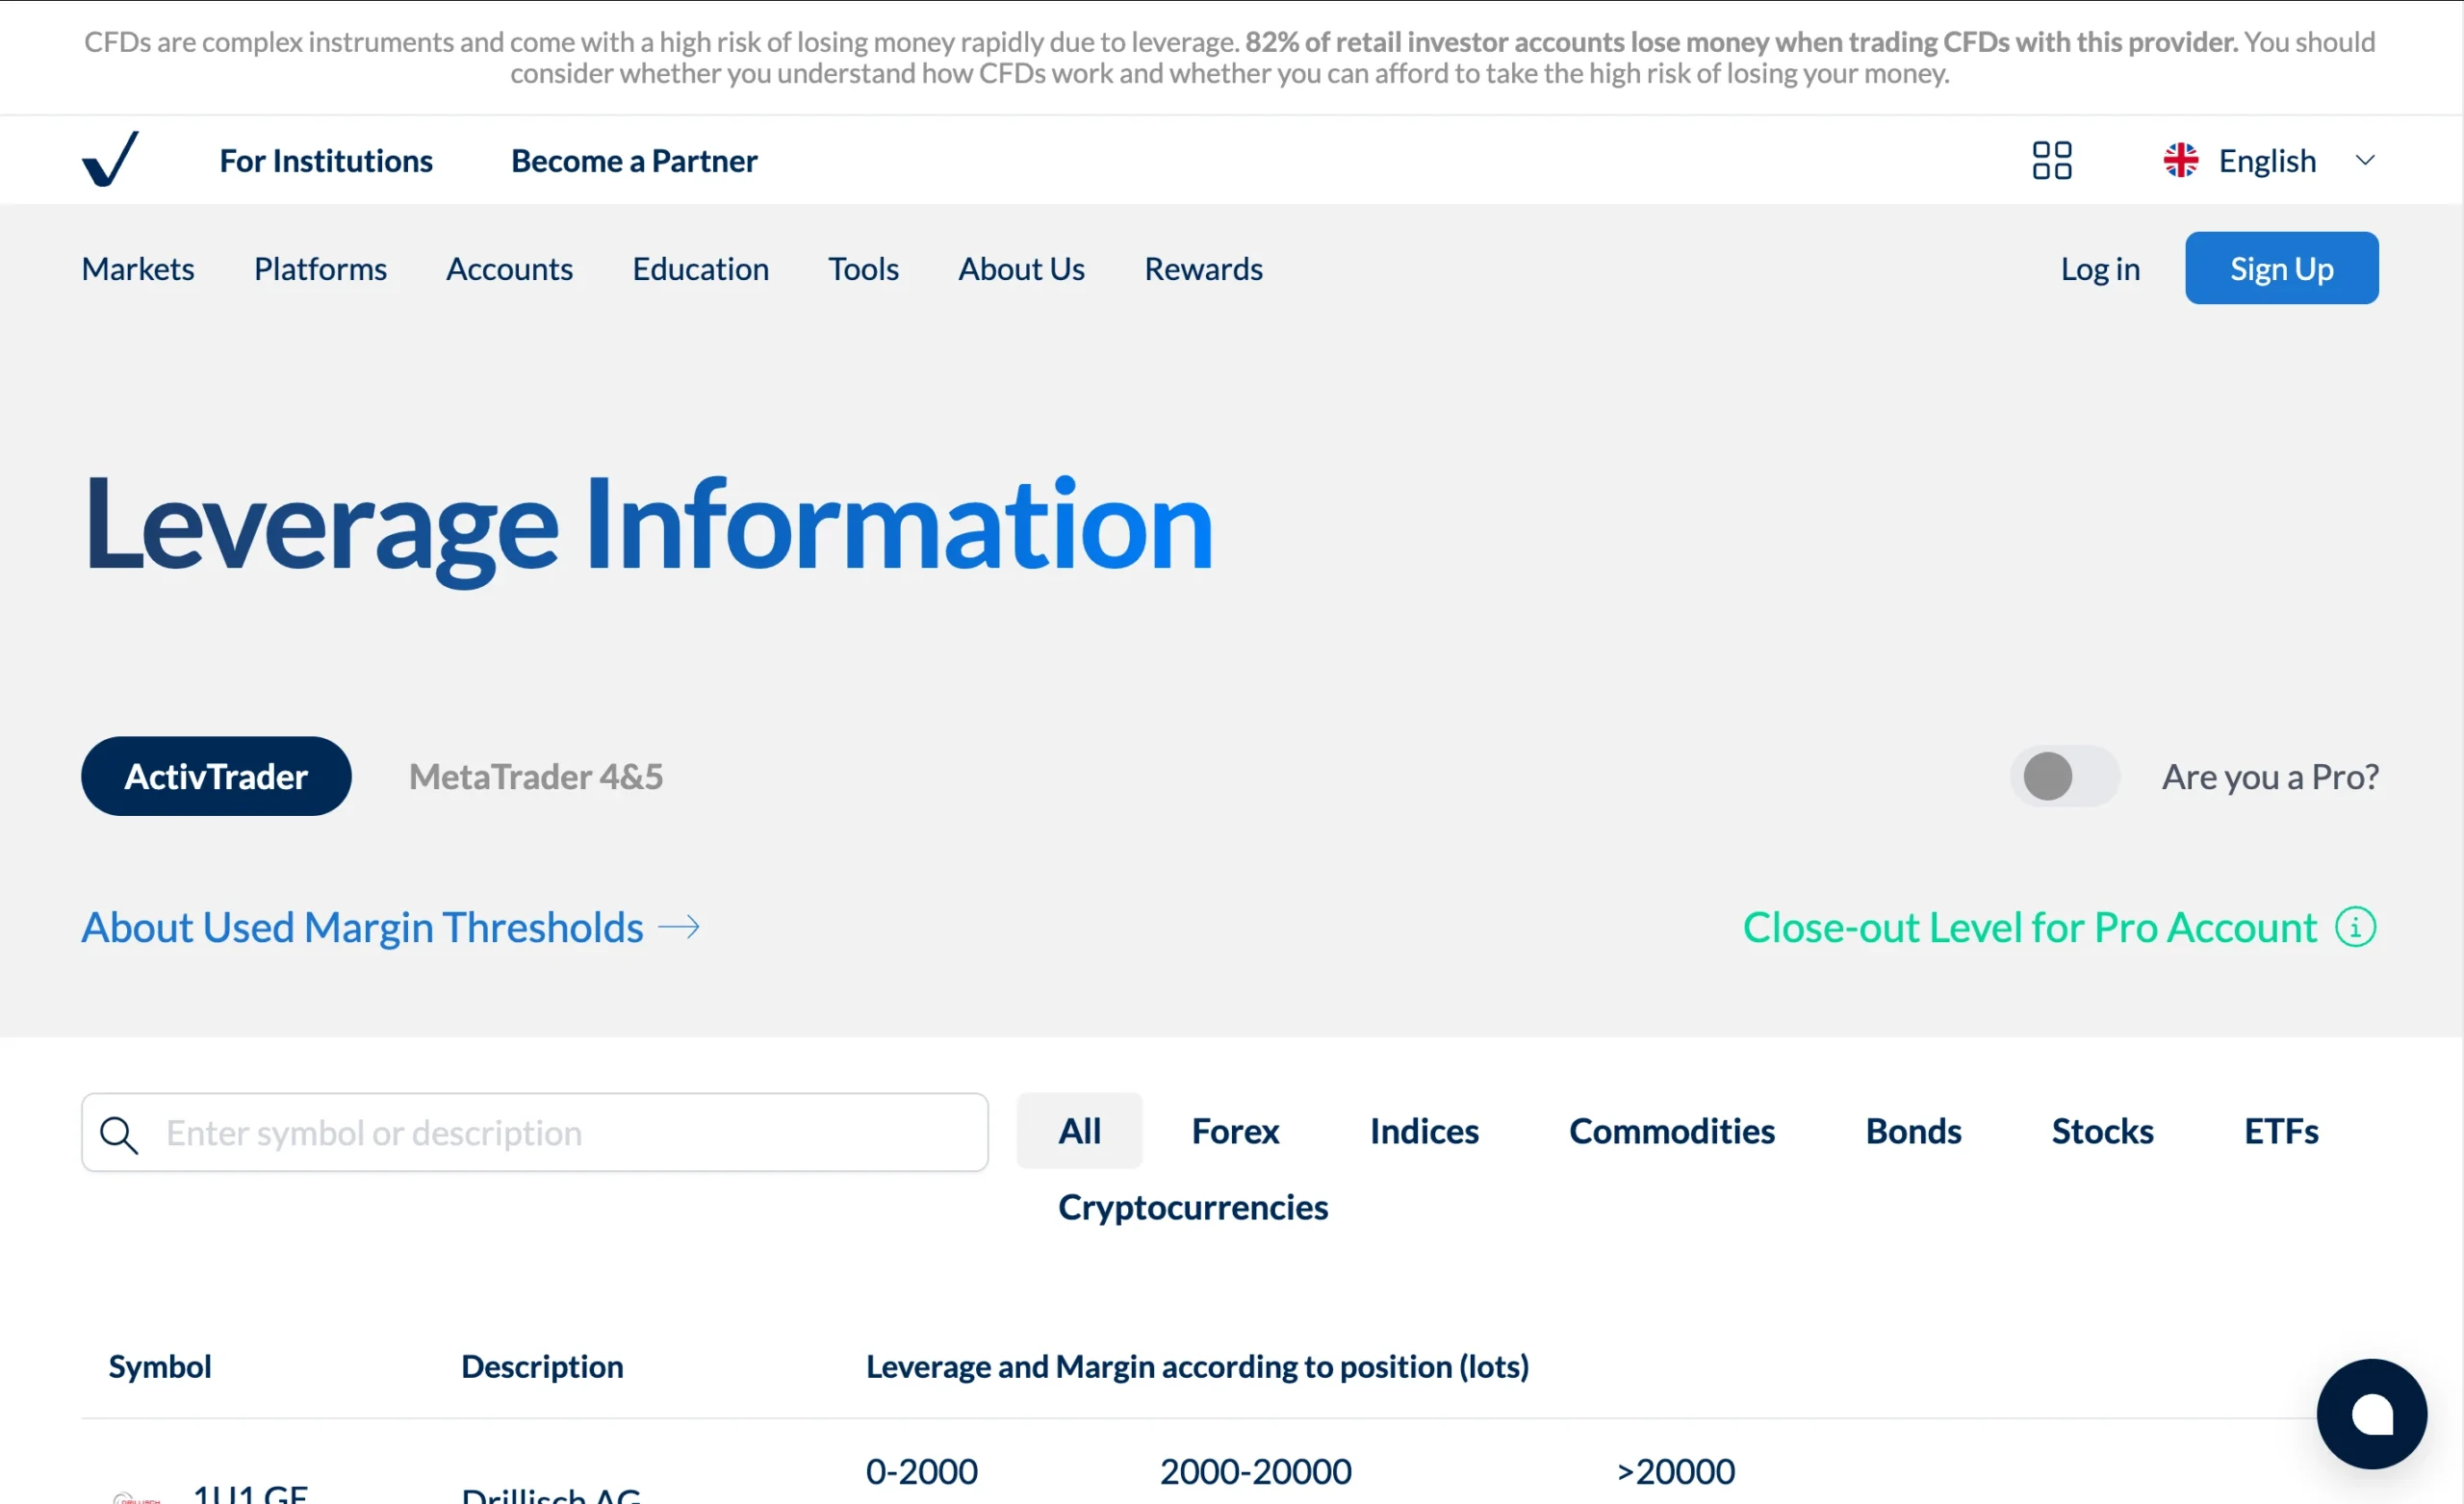Filter instruments by Forex
2464x1504 pixels.
[x=1235, y=1131]
